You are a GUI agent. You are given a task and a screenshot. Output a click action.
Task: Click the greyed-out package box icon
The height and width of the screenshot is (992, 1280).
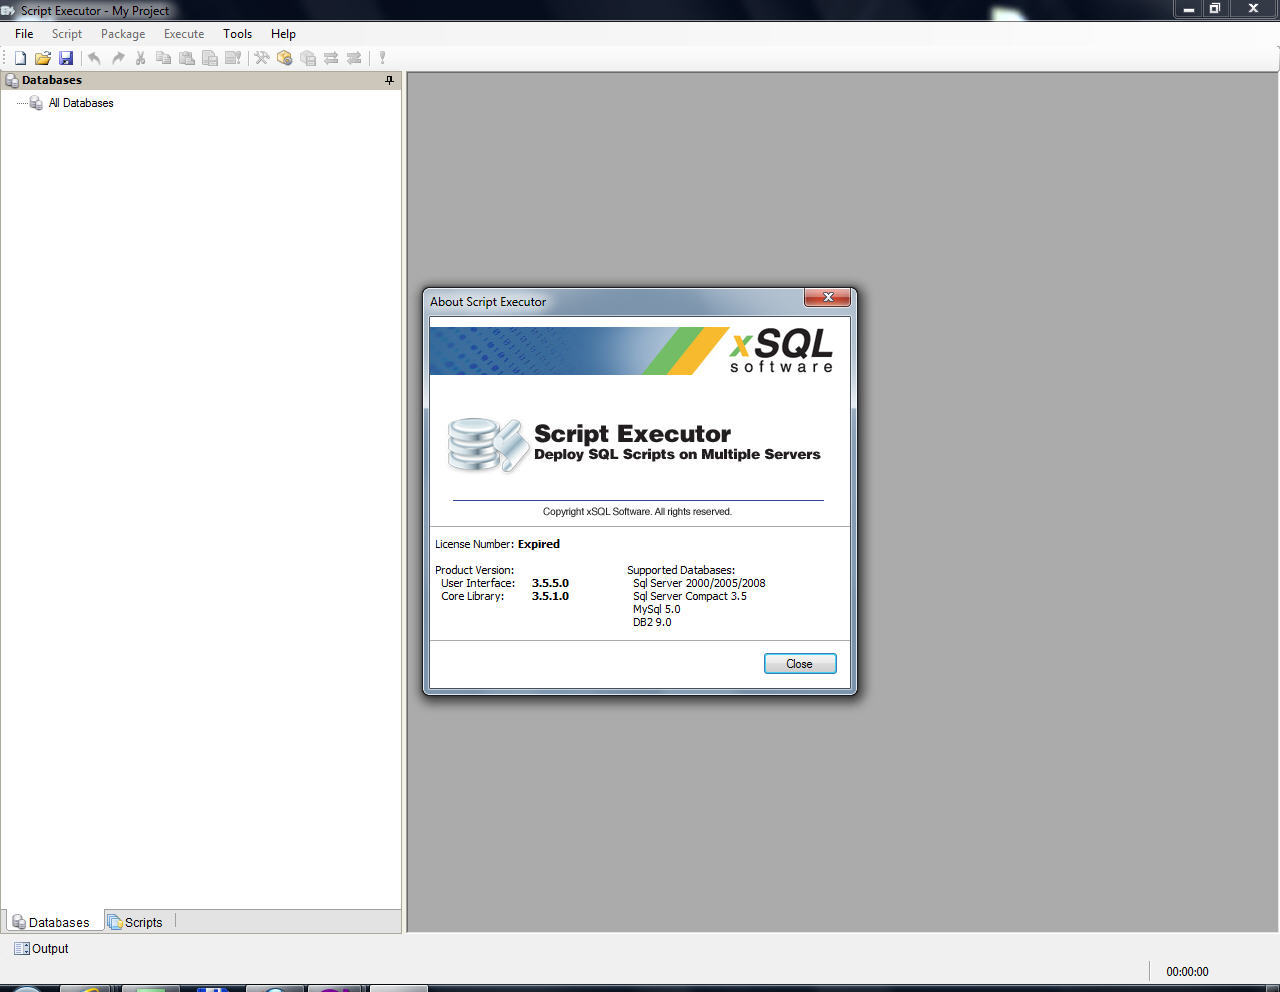tap(308, 58)
